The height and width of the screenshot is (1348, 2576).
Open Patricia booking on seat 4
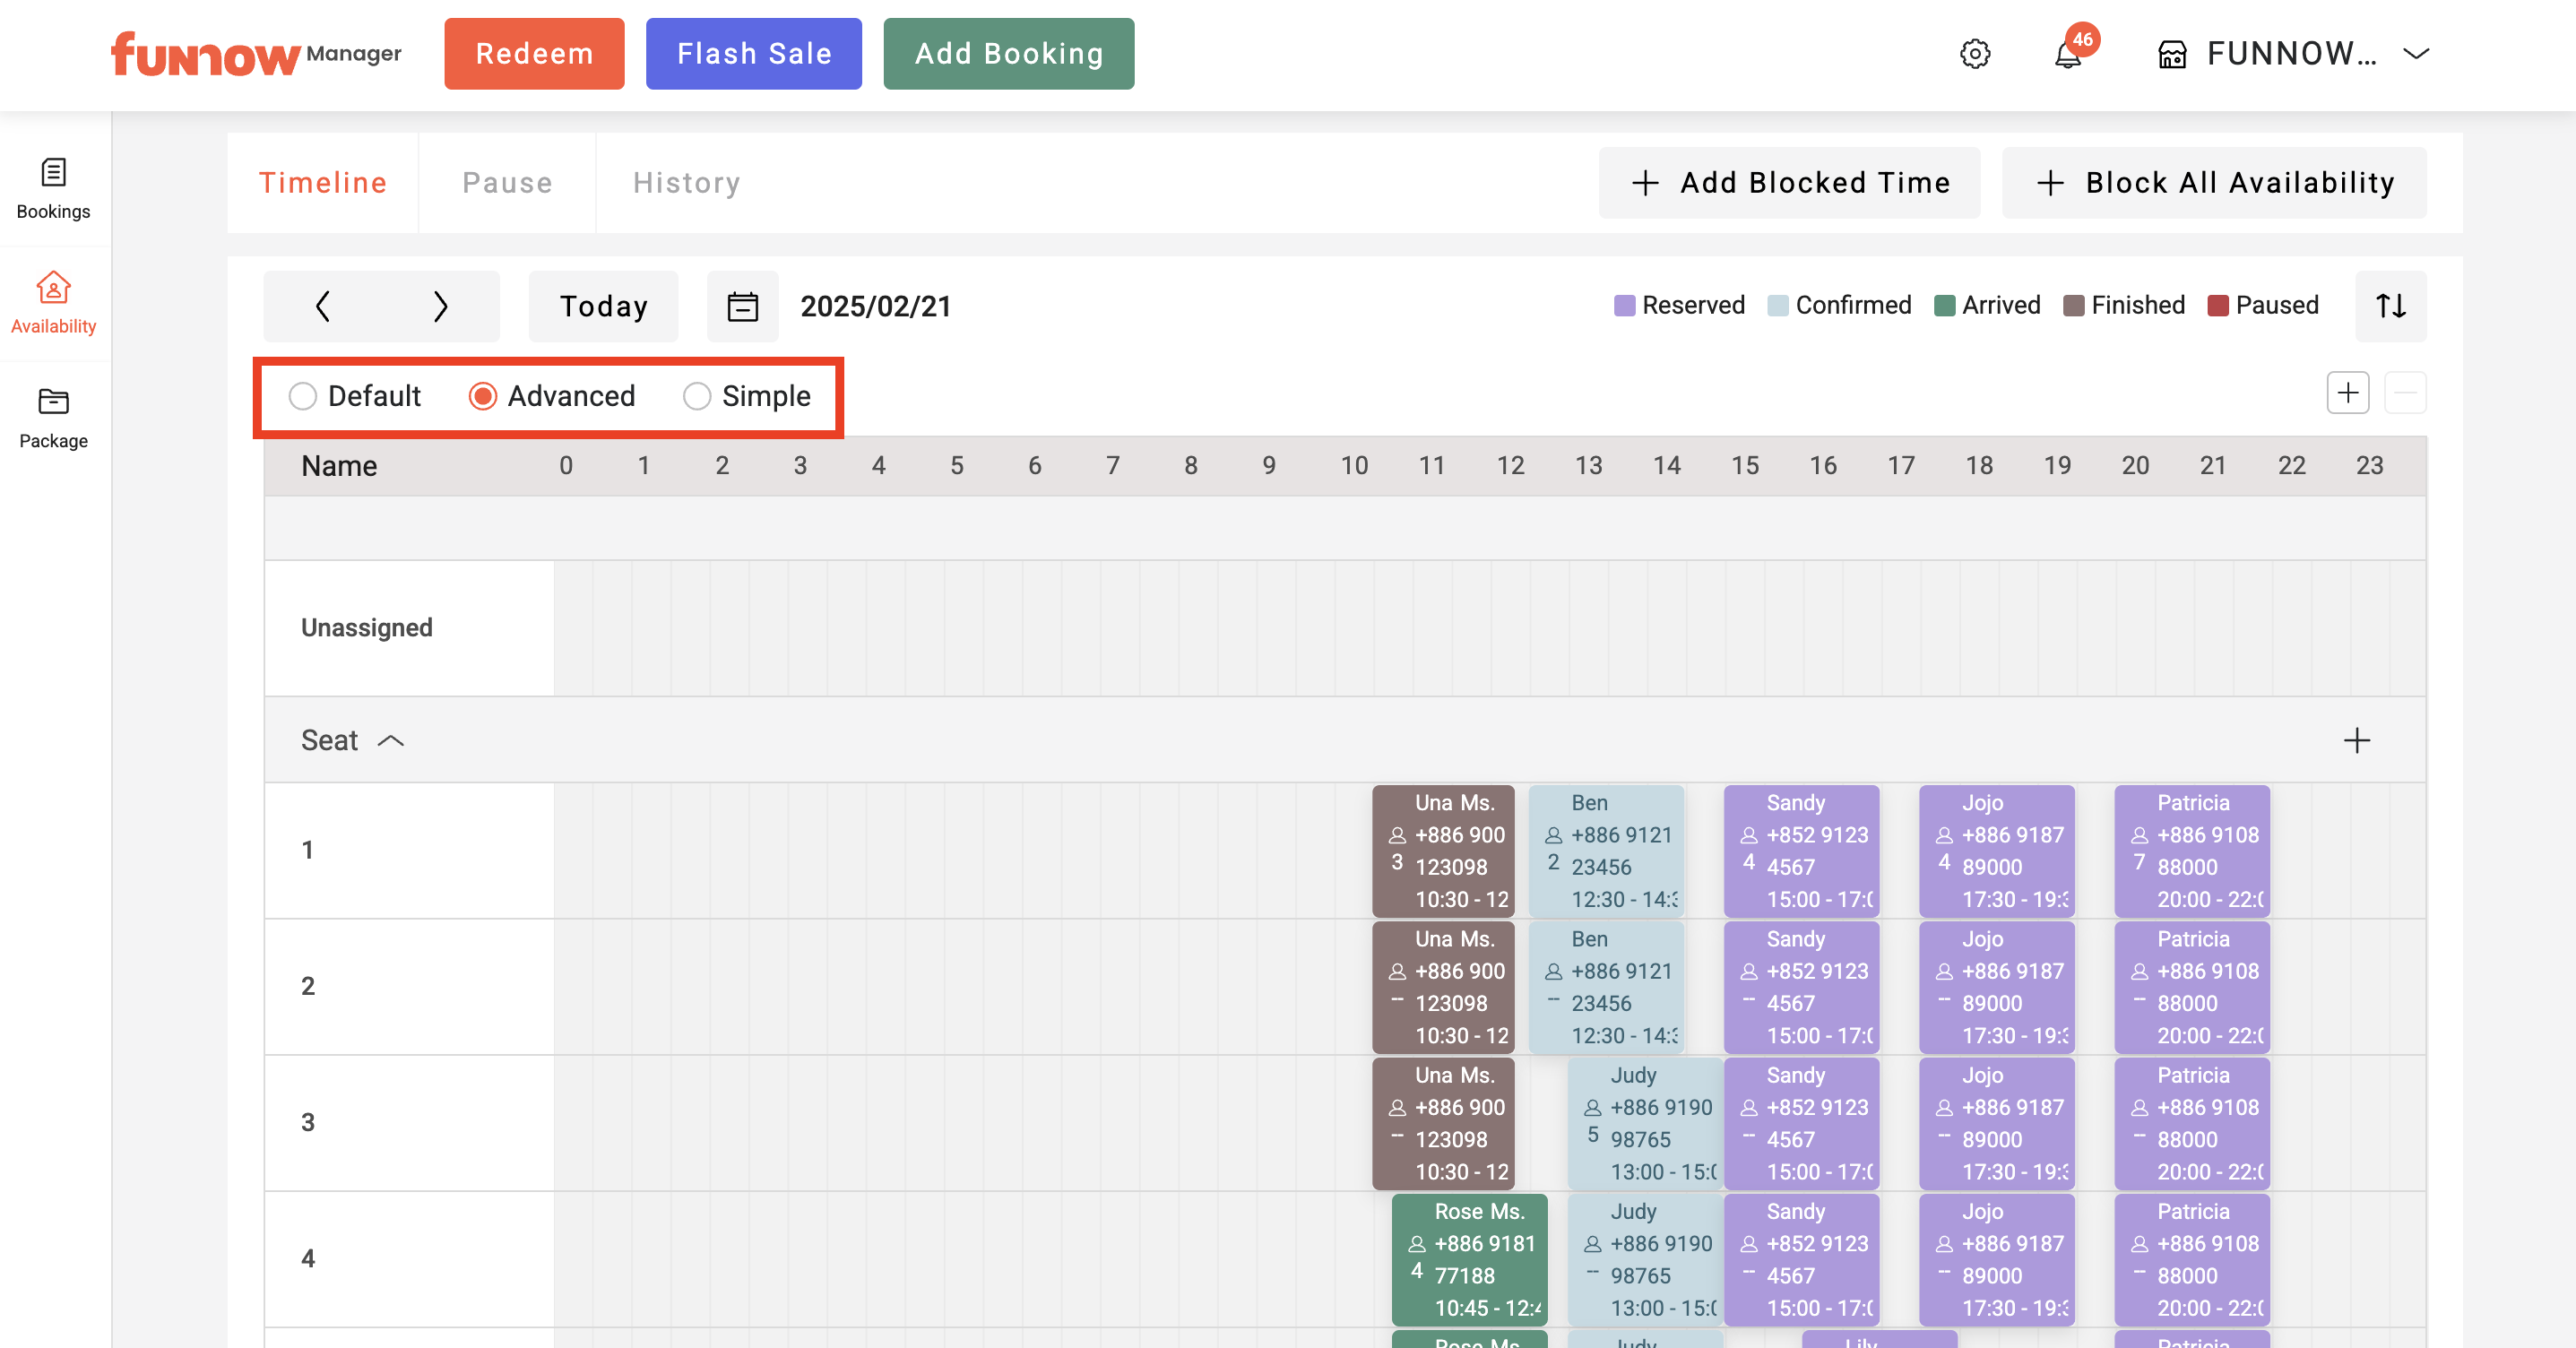tap(2192, 1259)
